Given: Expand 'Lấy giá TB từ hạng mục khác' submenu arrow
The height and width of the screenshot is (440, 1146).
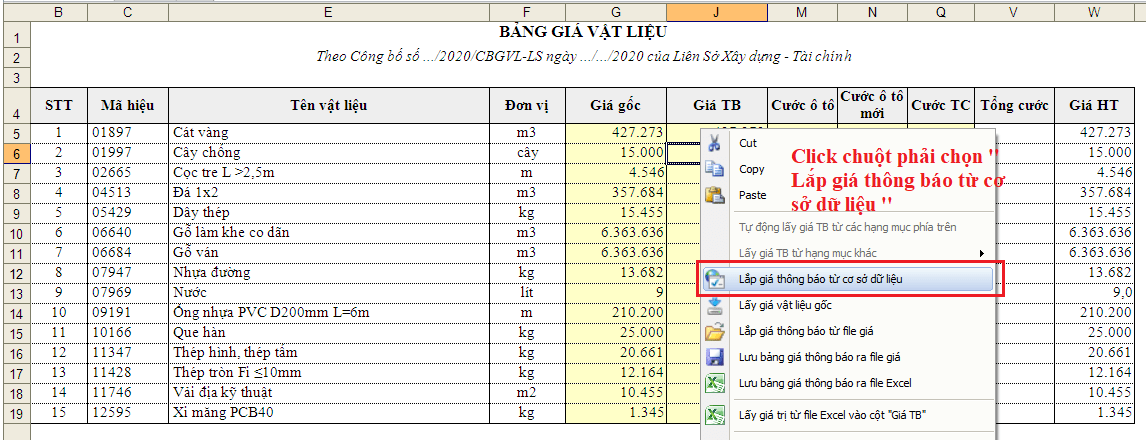Looking at the screenshot, I should pyautogui.click(x=981, y=253).
